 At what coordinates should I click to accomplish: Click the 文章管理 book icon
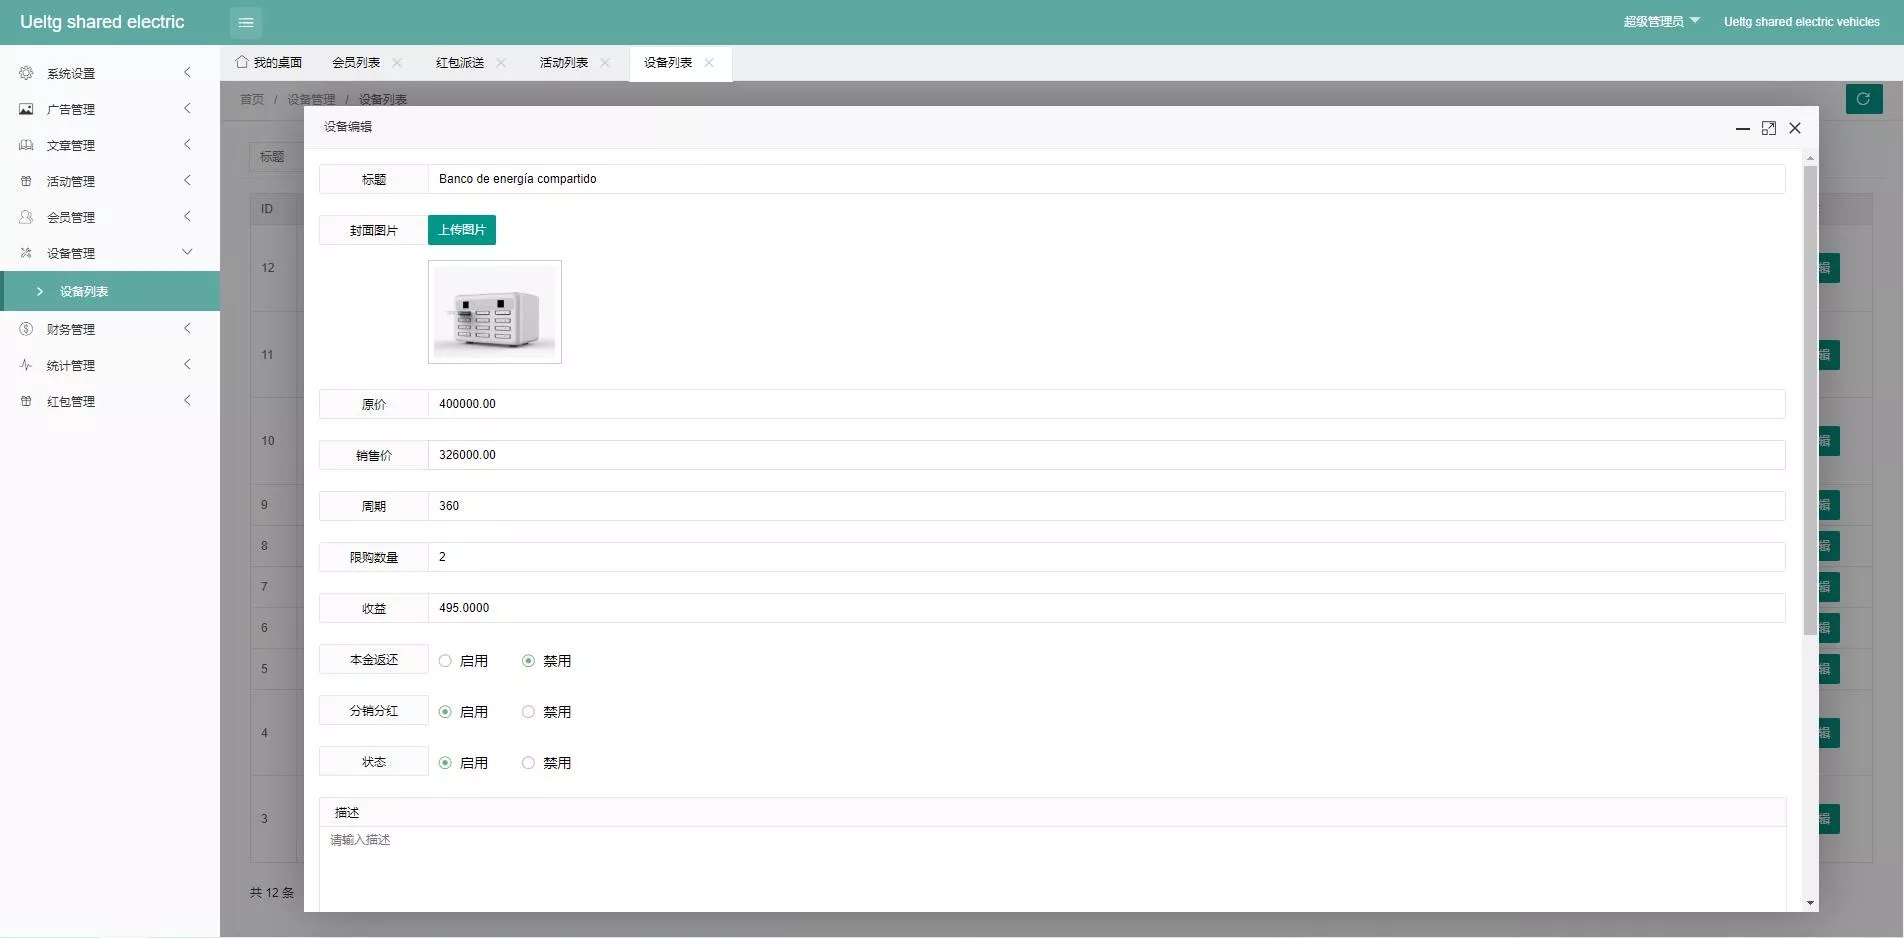pyautogui.click(x=26, y=145)
